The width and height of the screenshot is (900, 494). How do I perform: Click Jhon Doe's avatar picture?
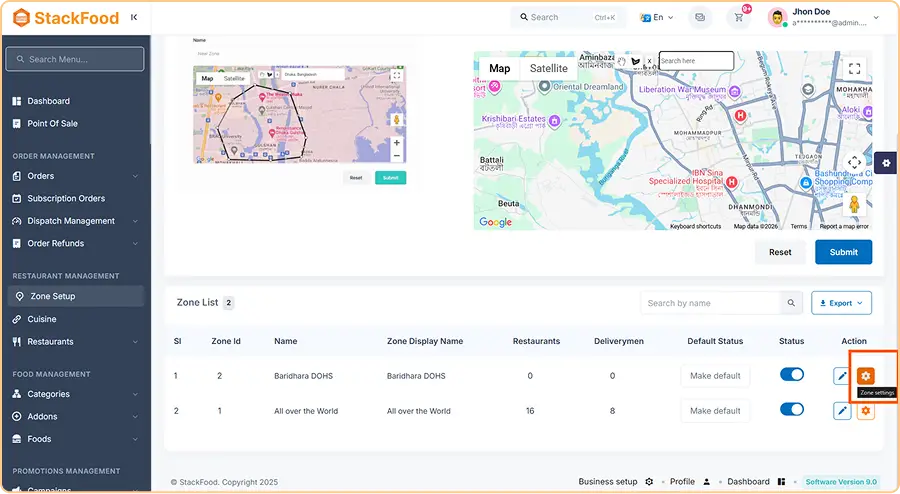click(x=777, y=17)
